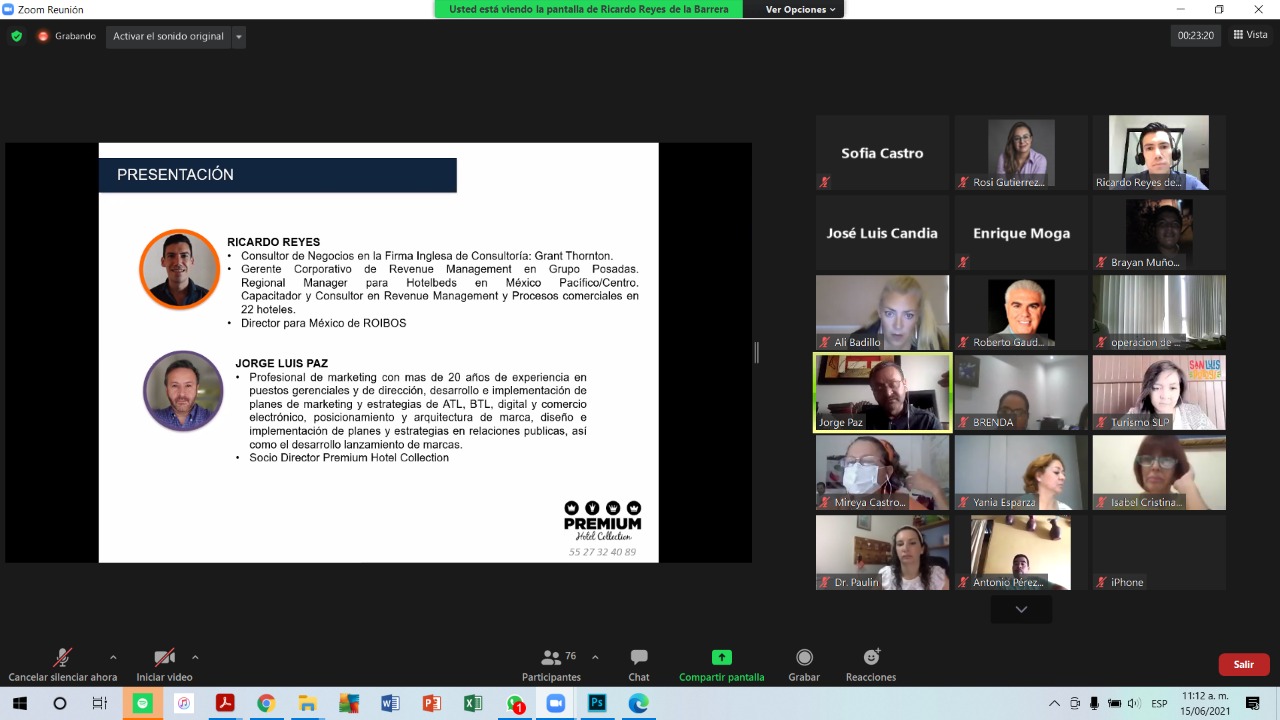
Task: Click the red Salir button
Action: click(1243, 664)
